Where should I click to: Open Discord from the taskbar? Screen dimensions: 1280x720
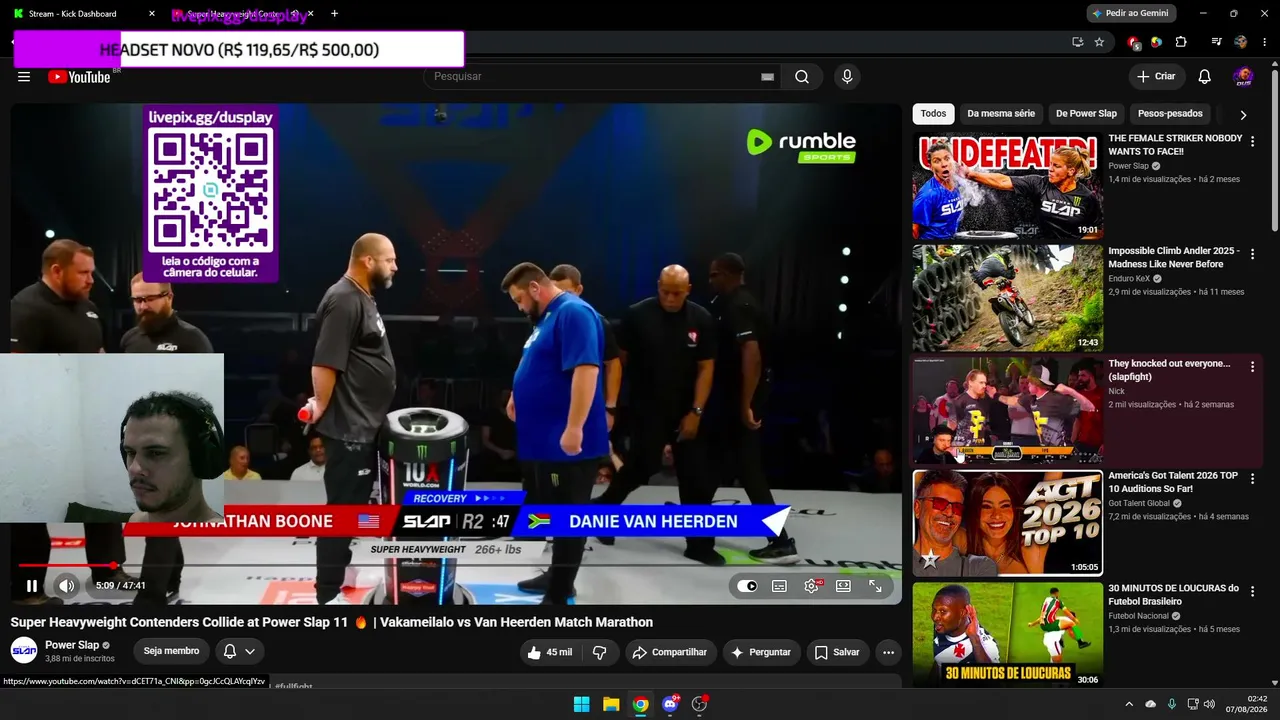click(x=670, y=704)
